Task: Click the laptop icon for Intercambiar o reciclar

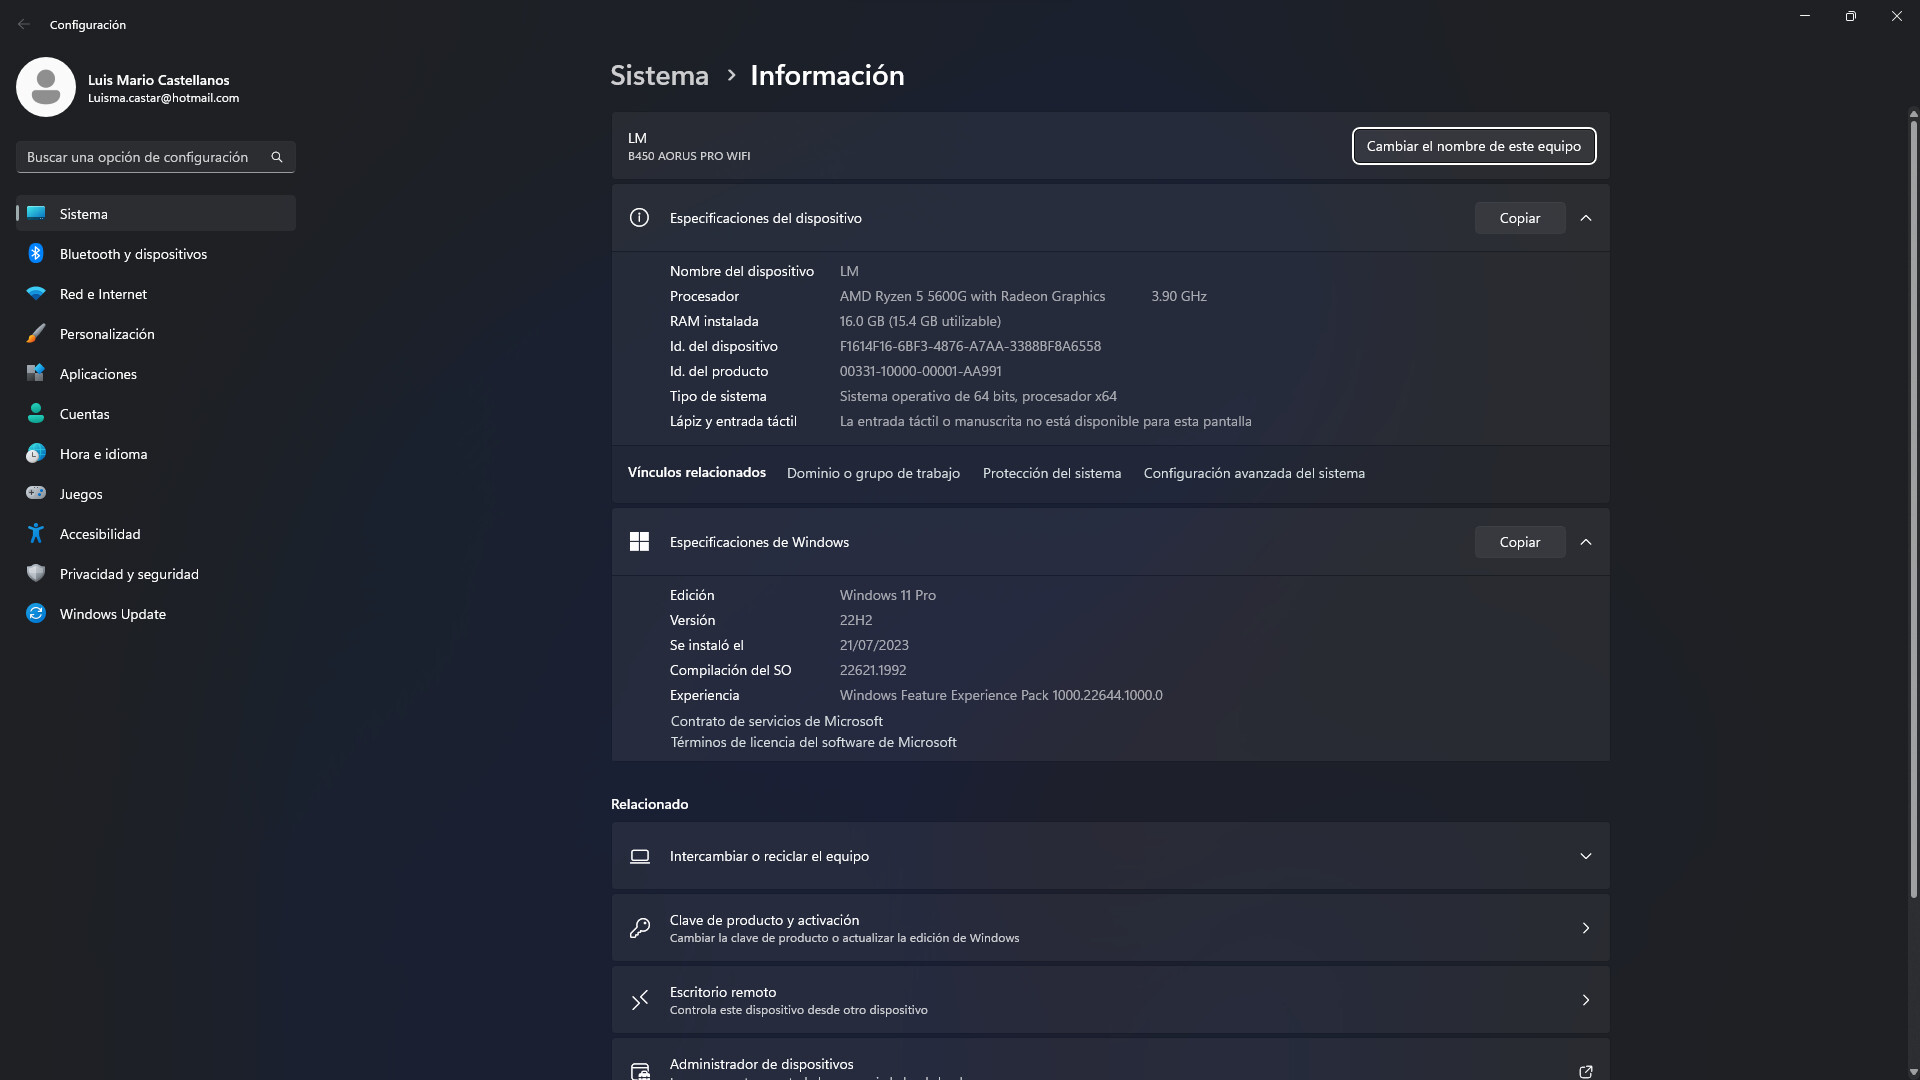Action: point(640,856)
